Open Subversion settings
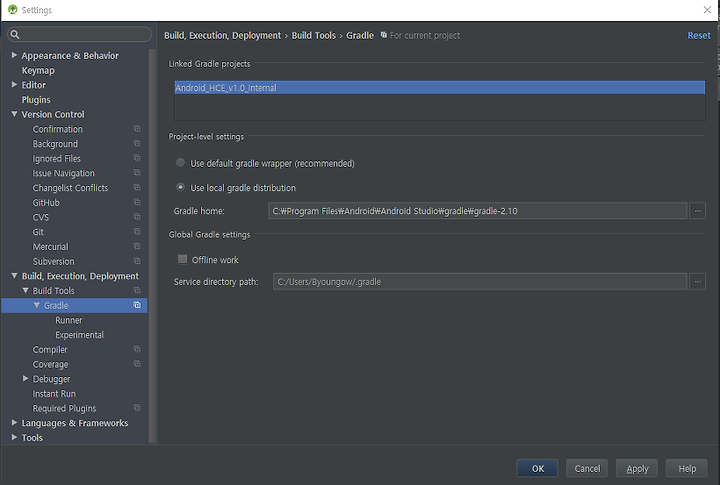 53,261
